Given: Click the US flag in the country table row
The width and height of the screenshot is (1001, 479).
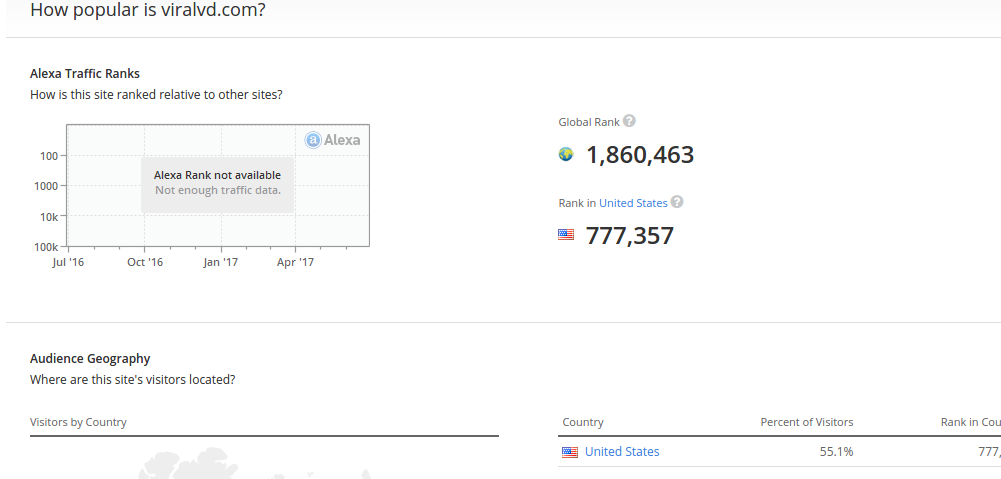Looking at the screenshot, I should coord(569,452).
